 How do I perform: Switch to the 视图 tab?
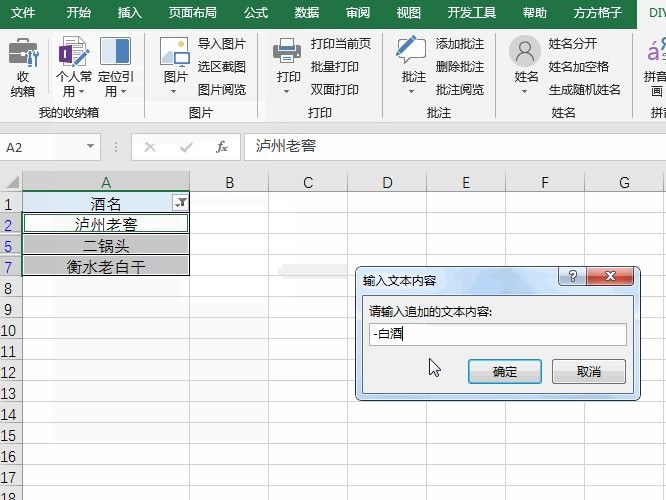(409, 13)
